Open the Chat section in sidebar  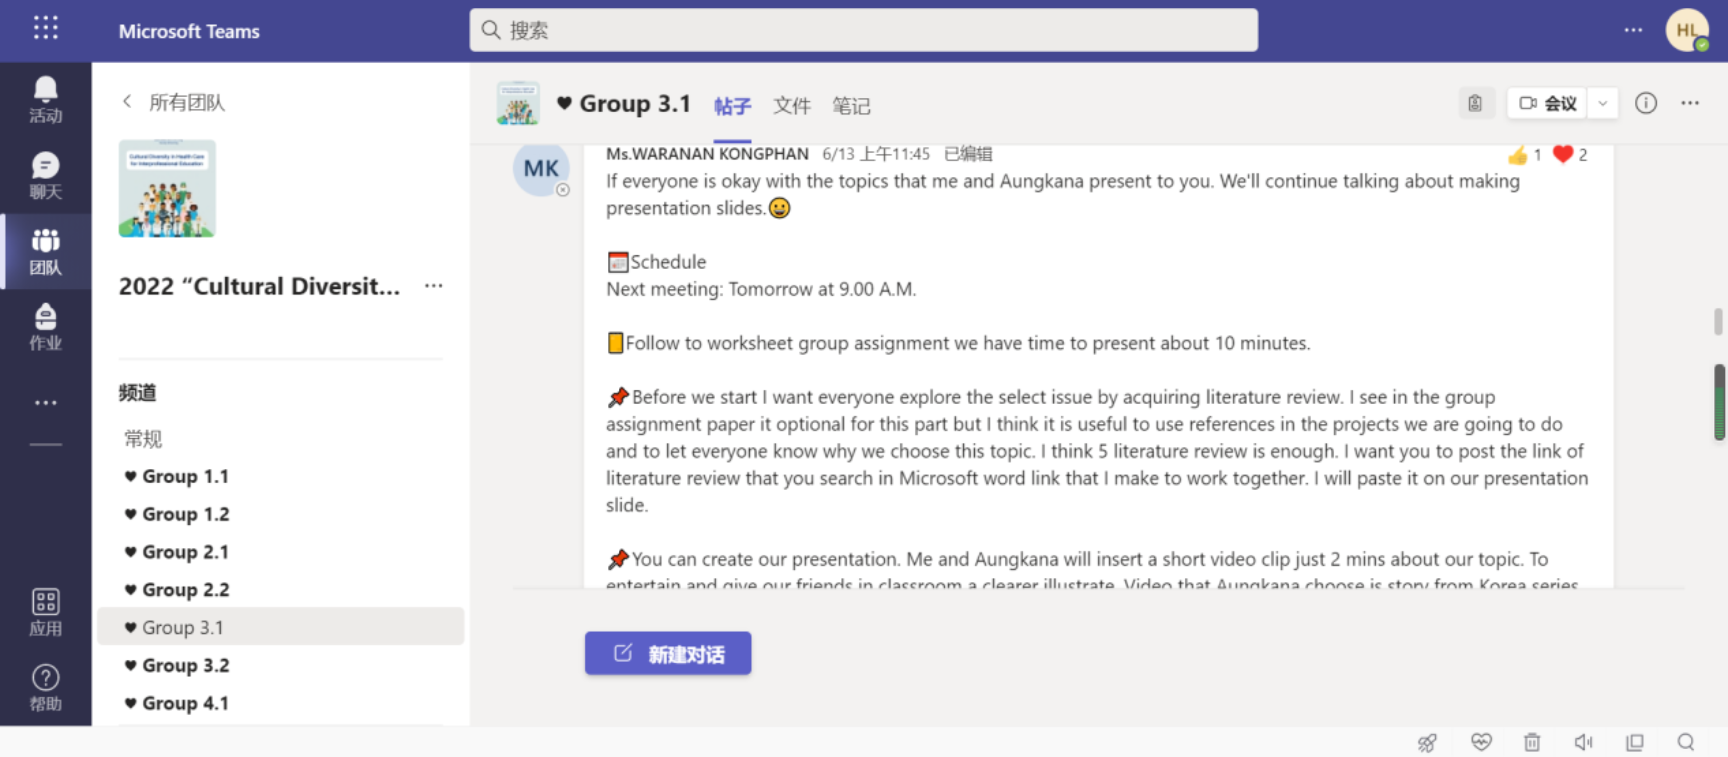click(x=45, y=175)
